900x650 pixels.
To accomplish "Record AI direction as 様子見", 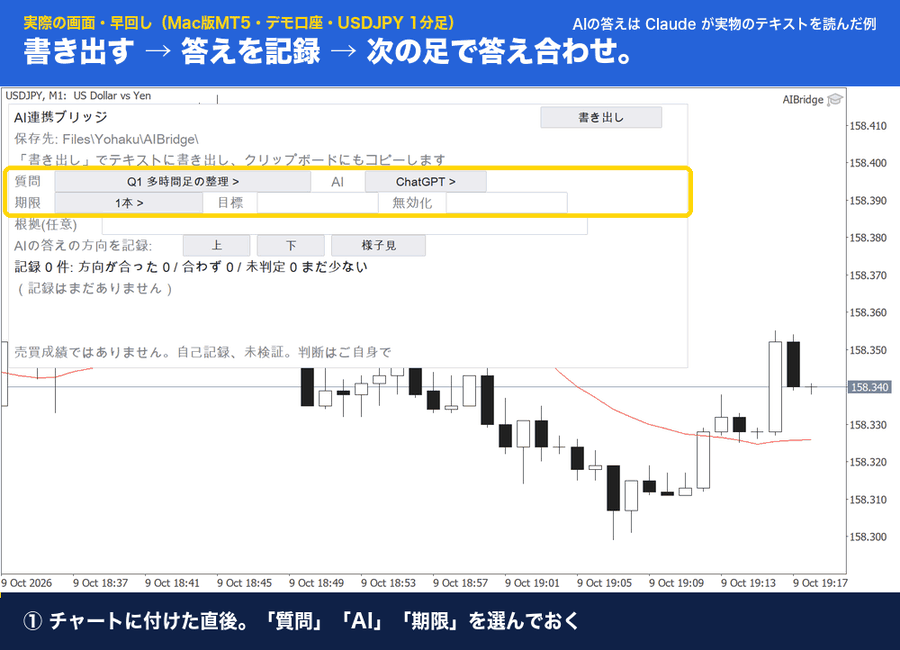I will tap(378, 246).
